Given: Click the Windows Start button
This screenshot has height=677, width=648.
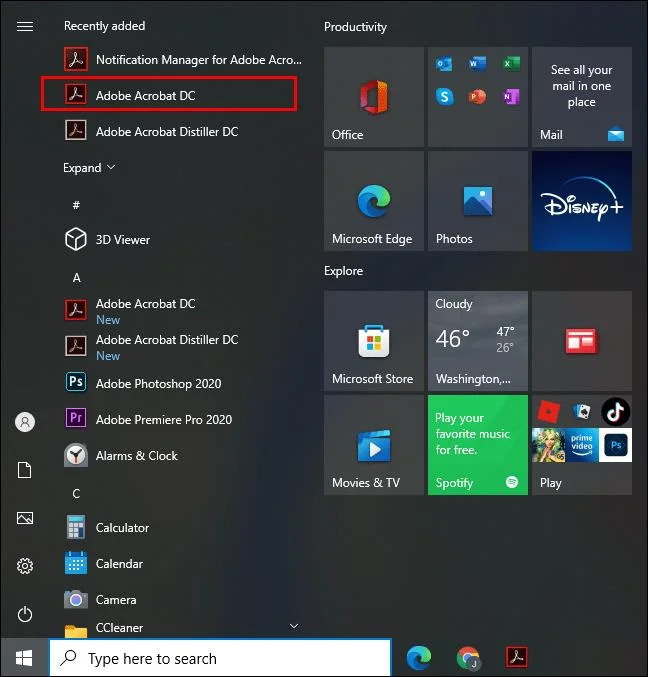Looking at the screenshot, I should coord(24,658).
